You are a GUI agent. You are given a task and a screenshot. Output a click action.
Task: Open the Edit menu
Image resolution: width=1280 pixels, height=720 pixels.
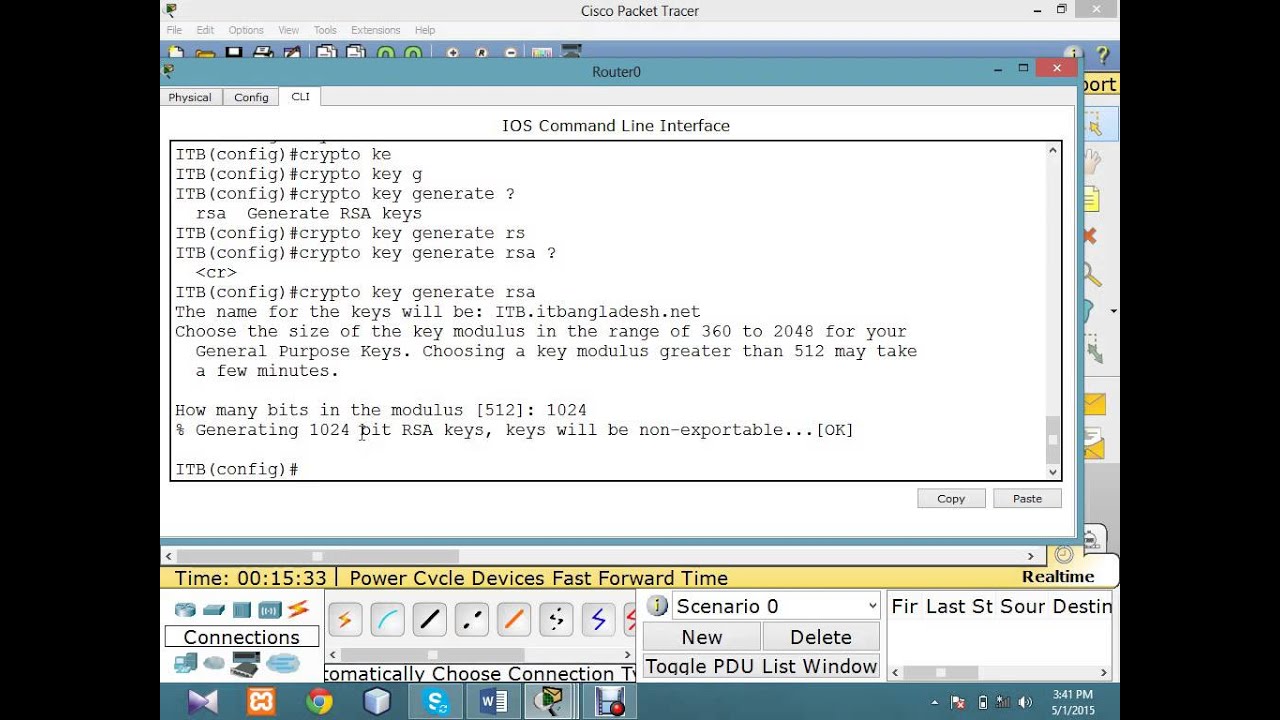click(205, 30)
